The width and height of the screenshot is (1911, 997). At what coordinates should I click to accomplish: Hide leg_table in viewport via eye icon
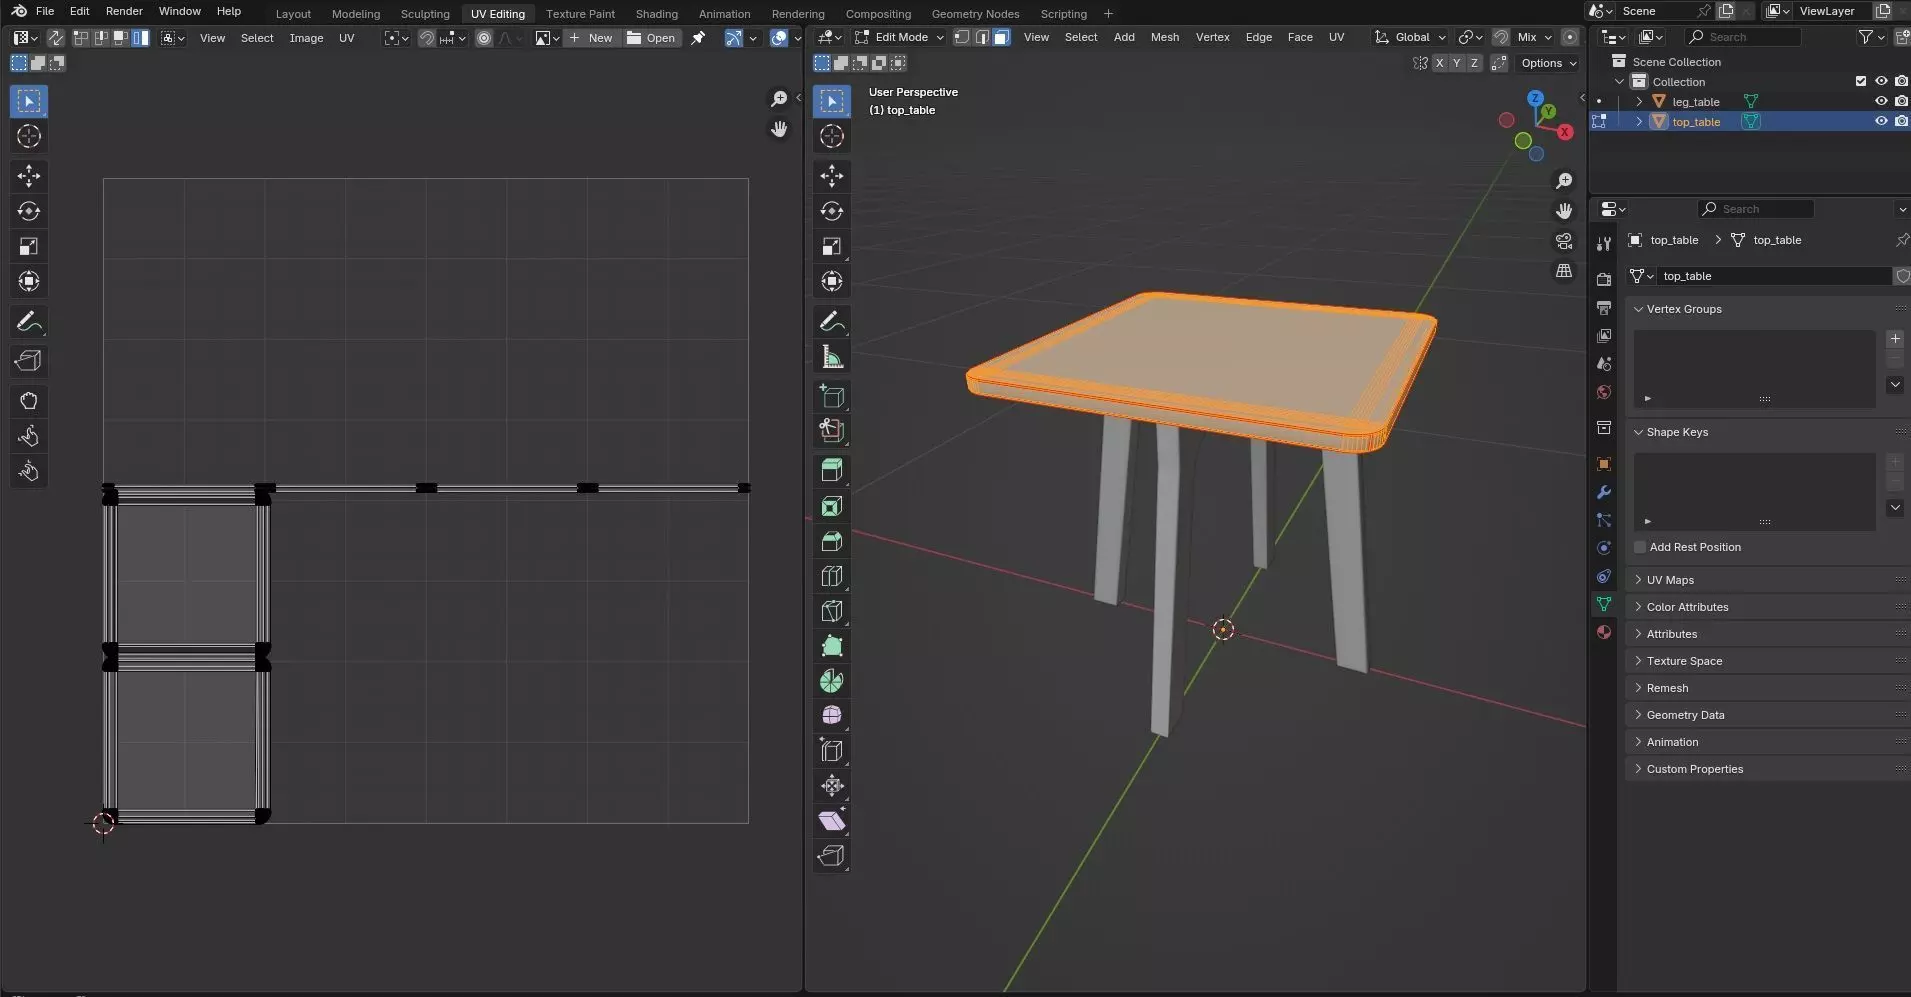point(1881,101)
